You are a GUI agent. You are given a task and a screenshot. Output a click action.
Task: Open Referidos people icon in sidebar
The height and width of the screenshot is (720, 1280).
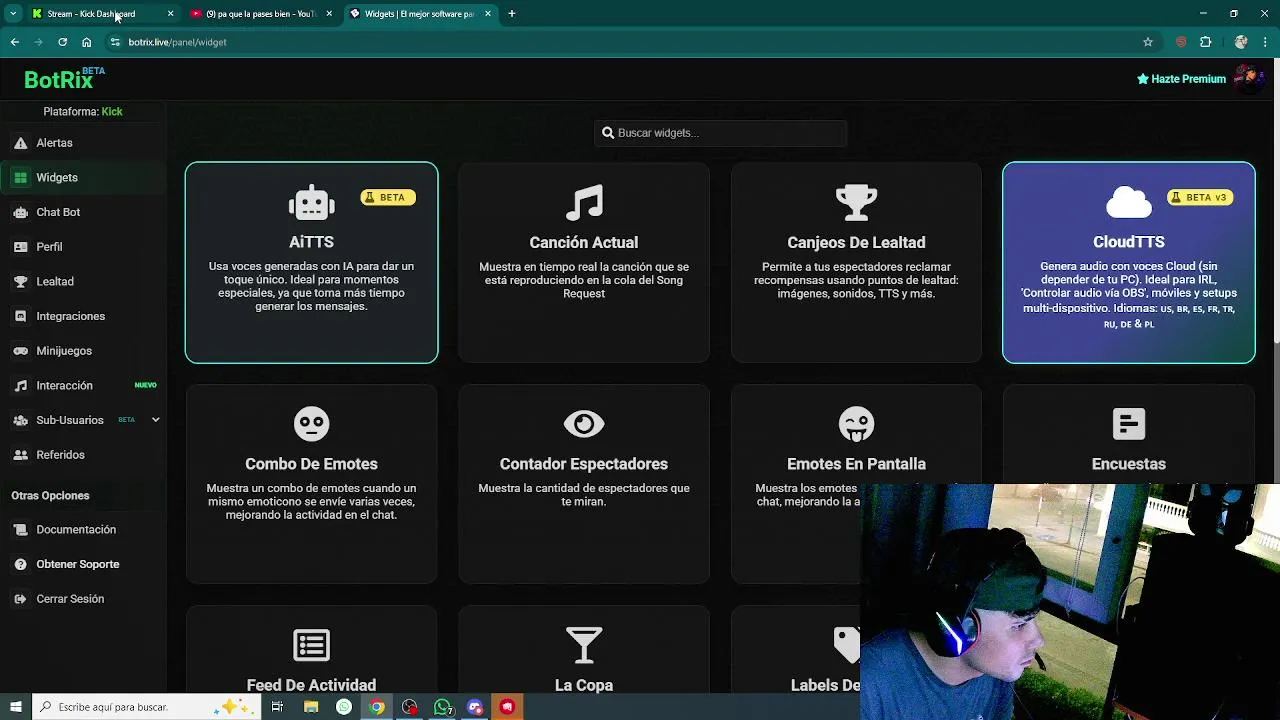point(20,455)
